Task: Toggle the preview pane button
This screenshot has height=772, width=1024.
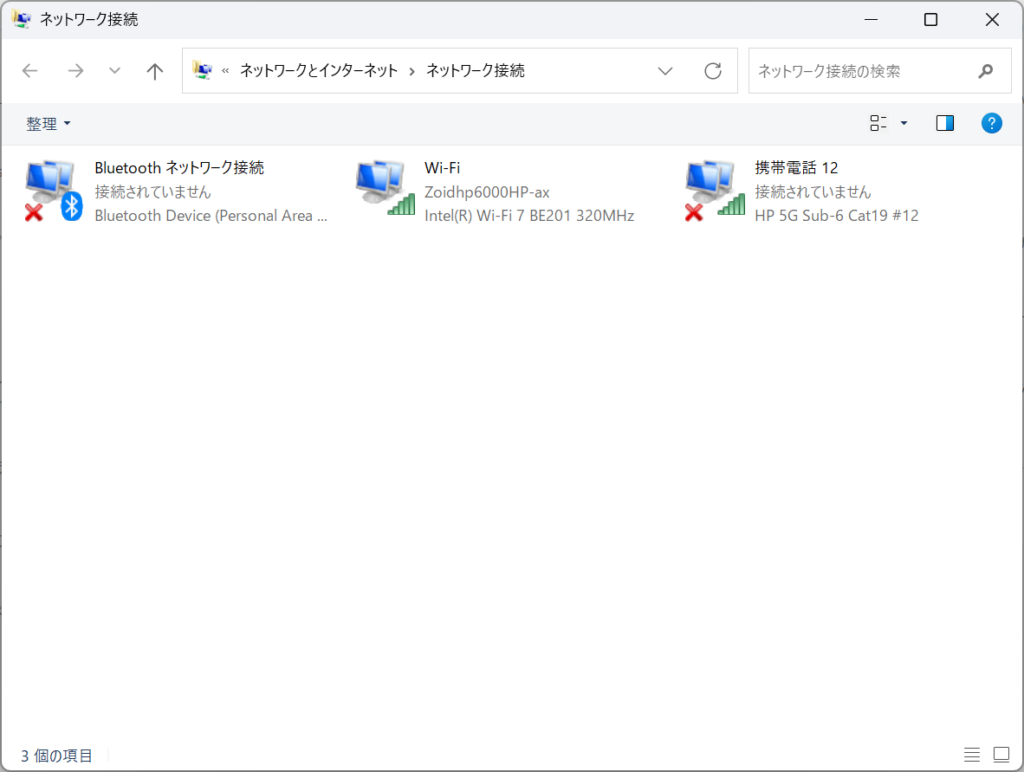Action: (945, 123)
